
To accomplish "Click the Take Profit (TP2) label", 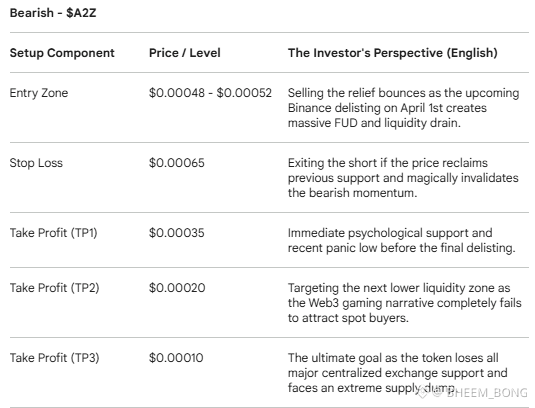I will click(x=55, y=288).
